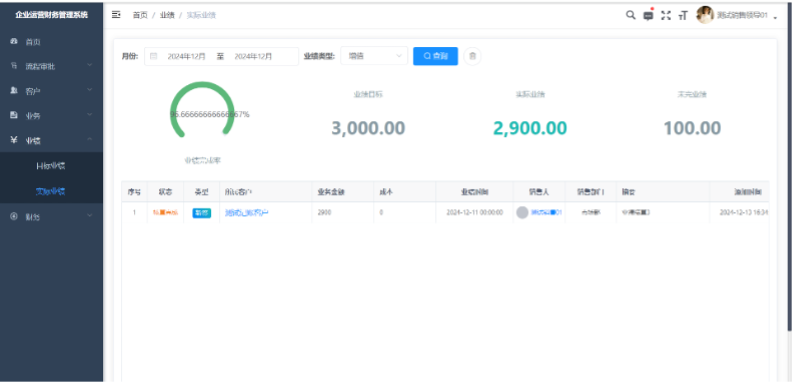Click the salesperson name link in row 1
The height and width of the screenshot is (383, 793).
point(547,212)
